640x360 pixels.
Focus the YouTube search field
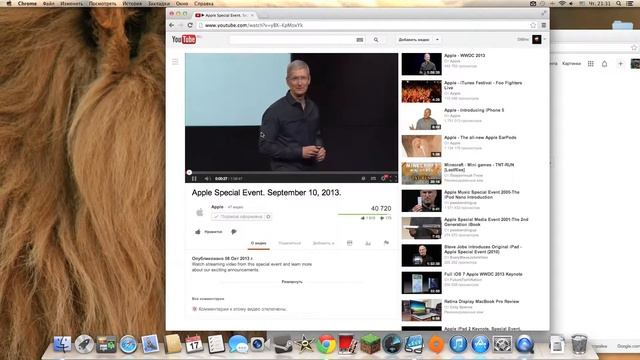click(292, 40)
